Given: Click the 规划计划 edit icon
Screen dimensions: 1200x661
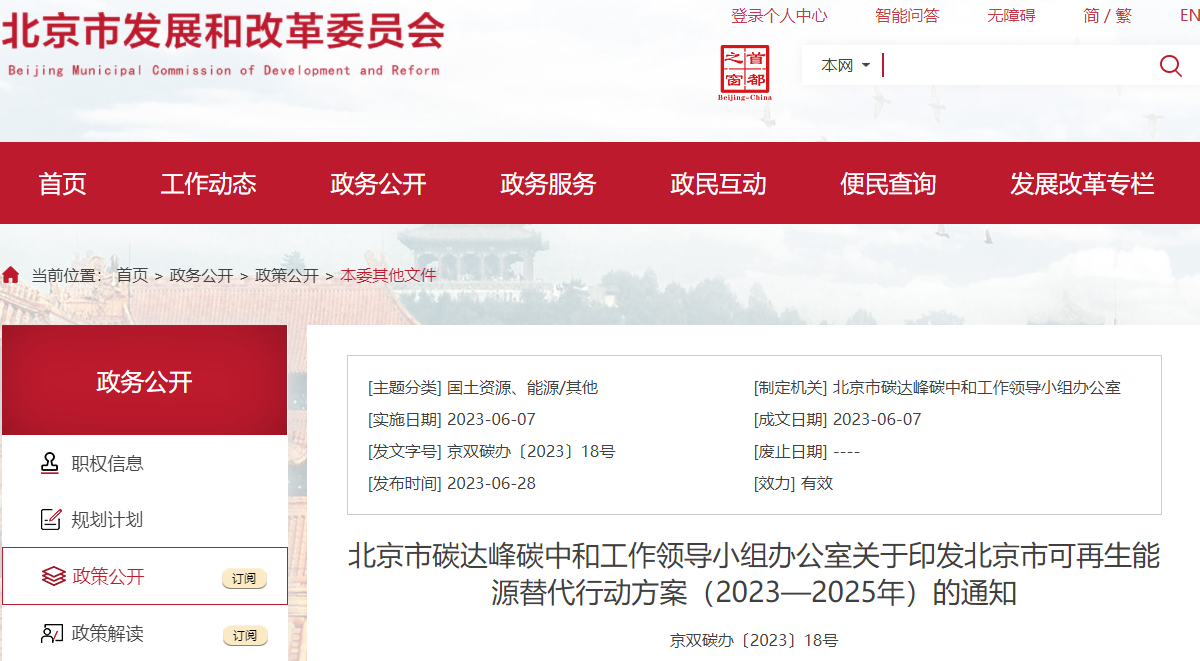Looking at the screenshot, I should pos(50,519).
